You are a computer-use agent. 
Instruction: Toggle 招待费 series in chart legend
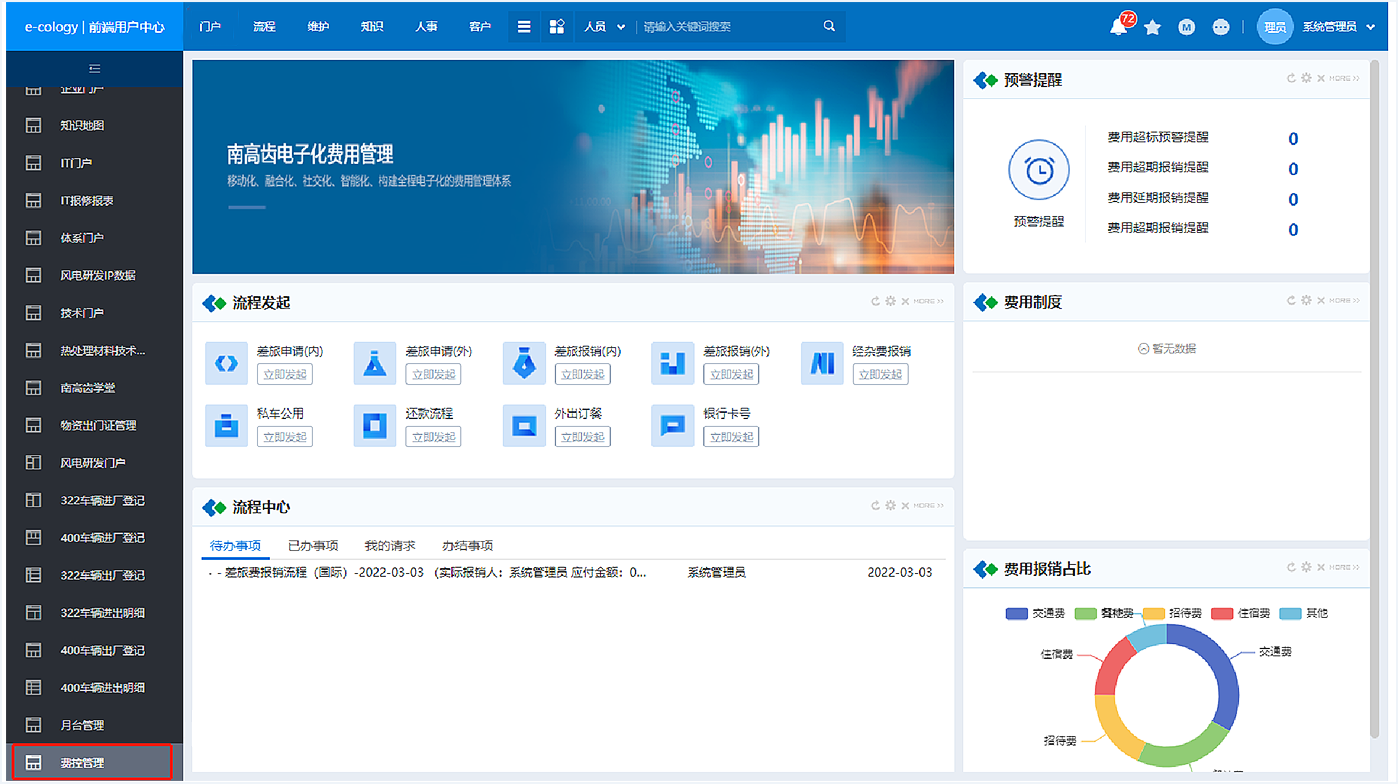(x=1172, y=613)
